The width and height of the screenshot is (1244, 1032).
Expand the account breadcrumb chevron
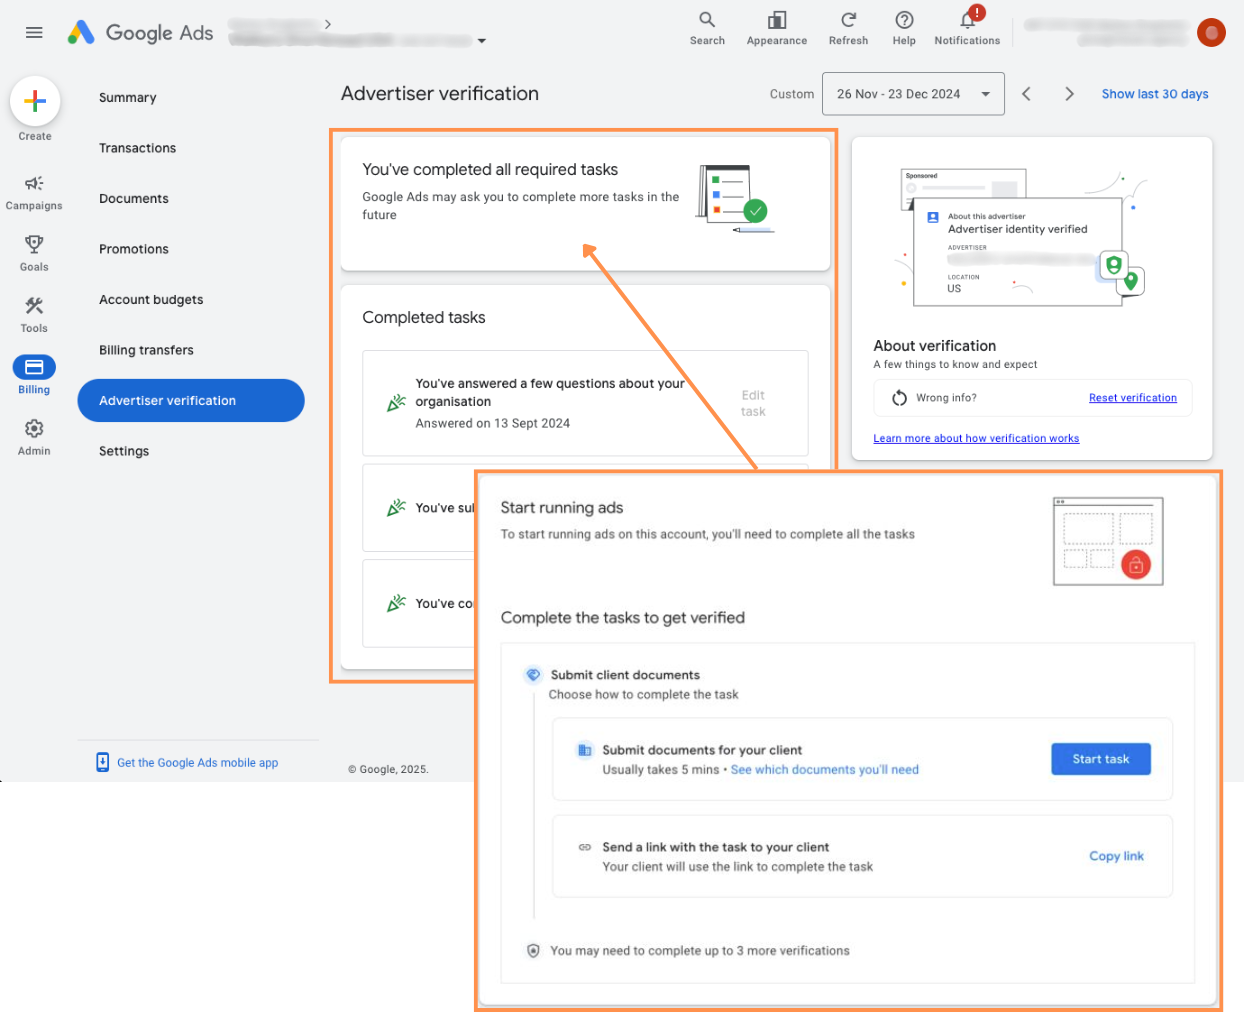tap(328, 24)
